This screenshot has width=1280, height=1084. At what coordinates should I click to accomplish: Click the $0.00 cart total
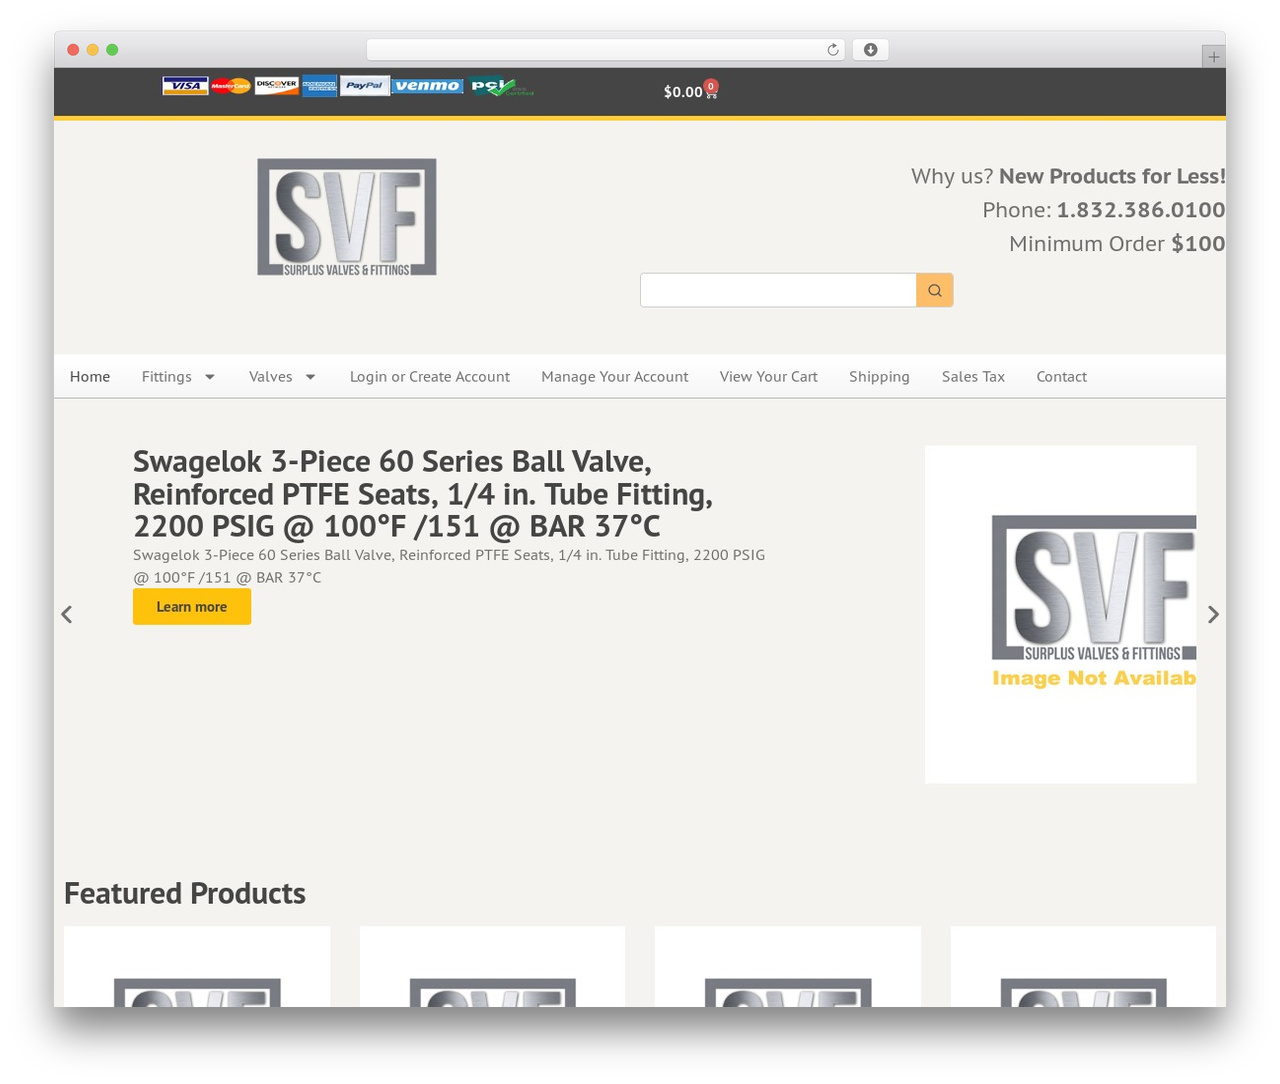pyautogui.click(x=683, y=92)
